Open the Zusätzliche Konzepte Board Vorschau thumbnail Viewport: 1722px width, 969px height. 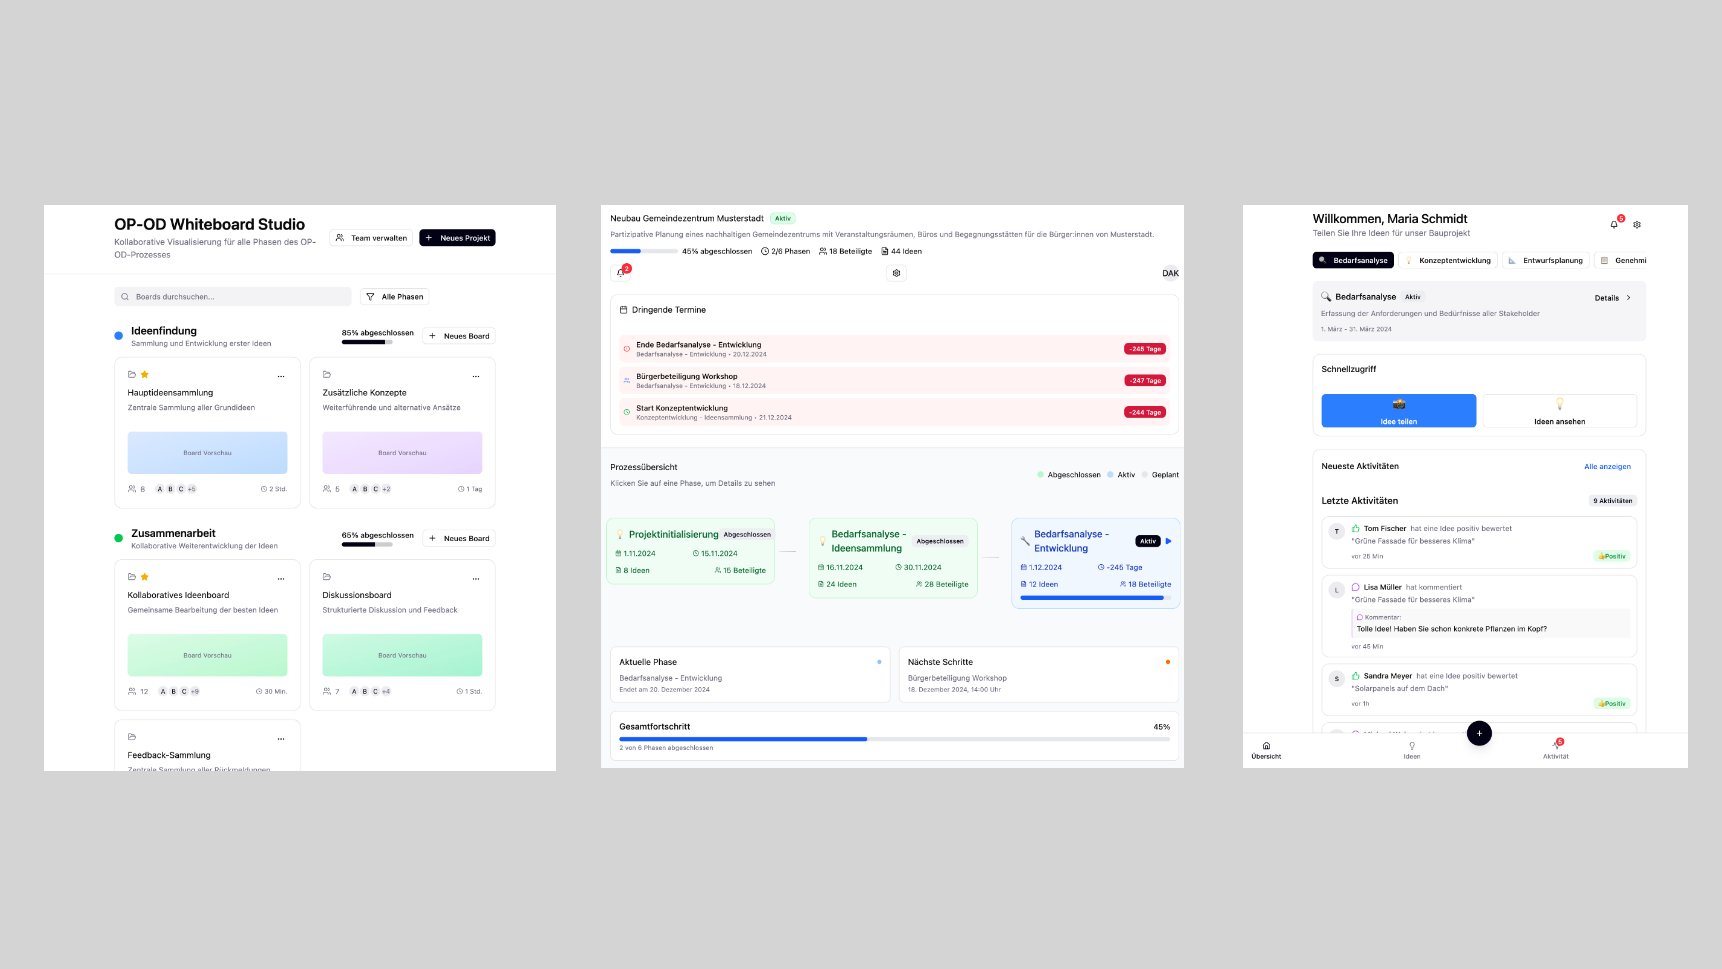[402, 453]
